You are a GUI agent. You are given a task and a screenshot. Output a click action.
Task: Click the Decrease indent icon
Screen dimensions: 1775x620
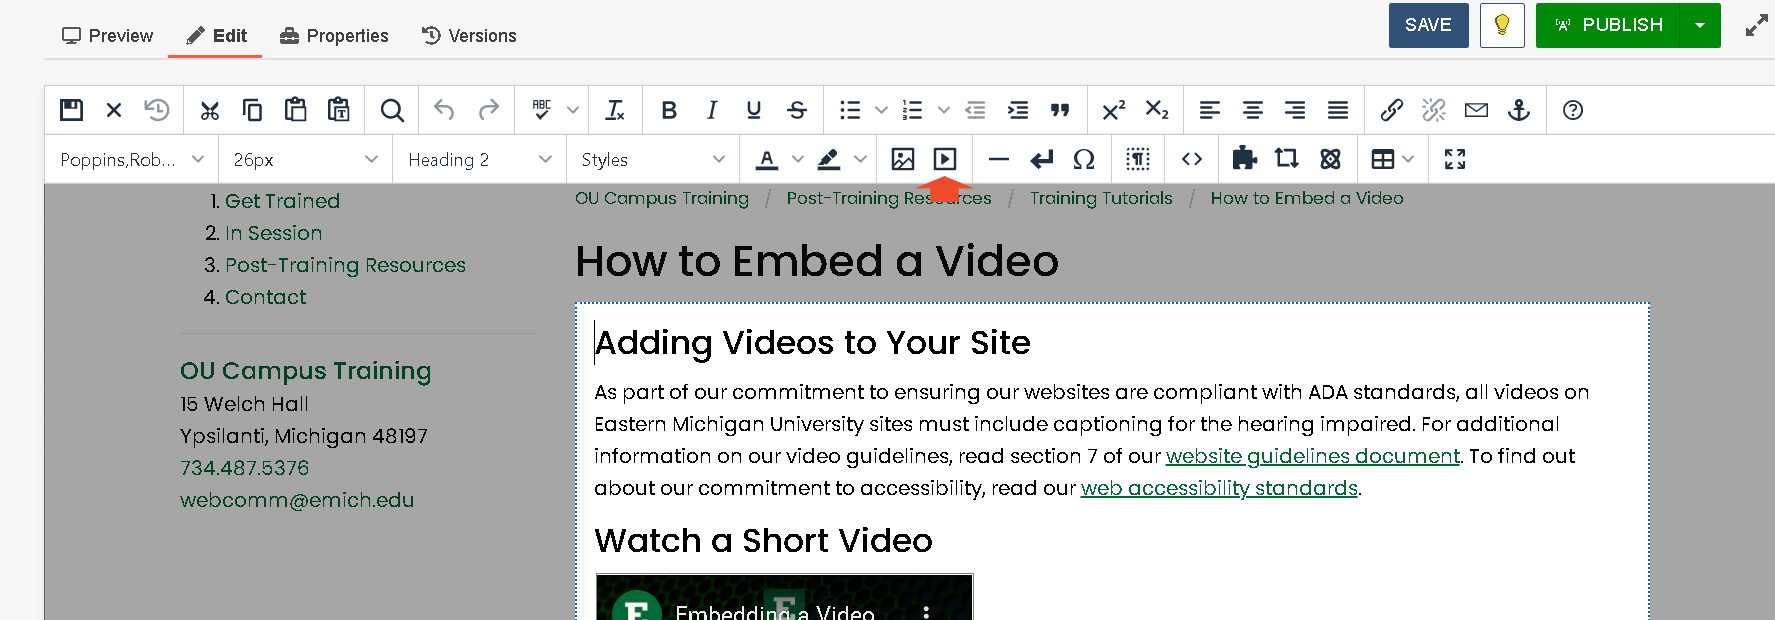pos(975,110)
